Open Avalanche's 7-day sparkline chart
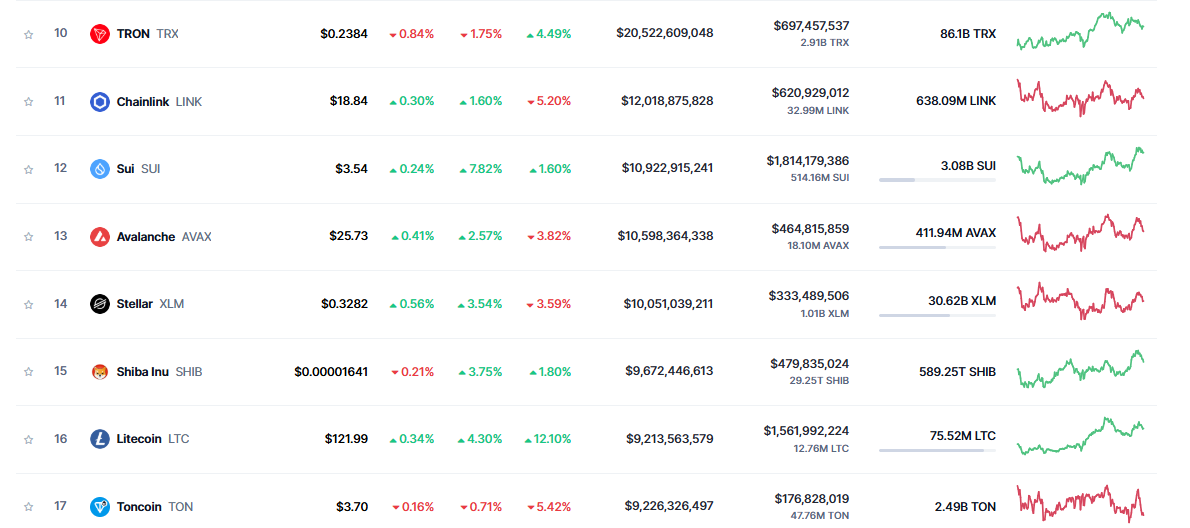1190x528 pixels. click(x=1081, y=233)
